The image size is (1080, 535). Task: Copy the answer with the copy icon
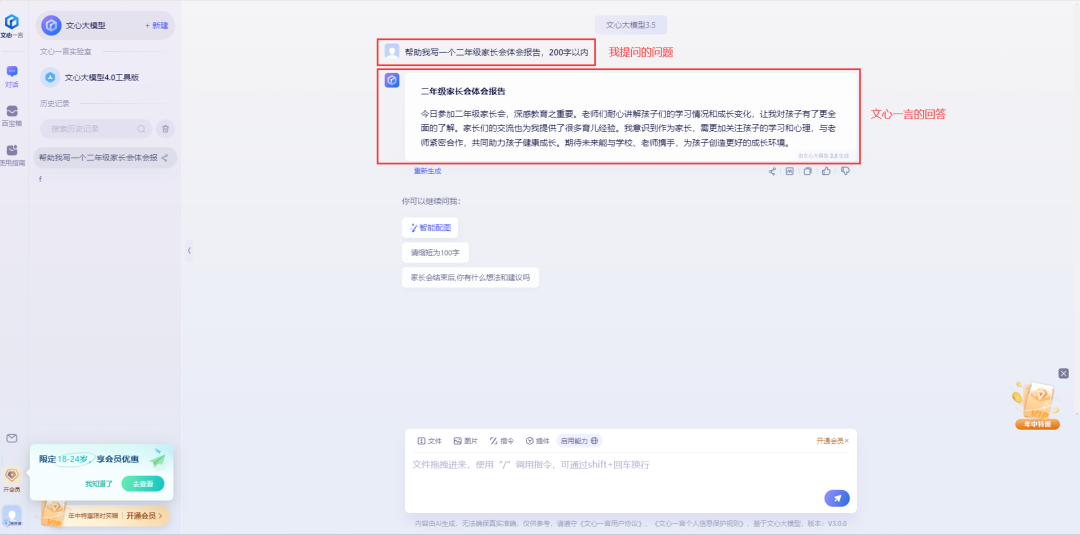pos(808,171)
